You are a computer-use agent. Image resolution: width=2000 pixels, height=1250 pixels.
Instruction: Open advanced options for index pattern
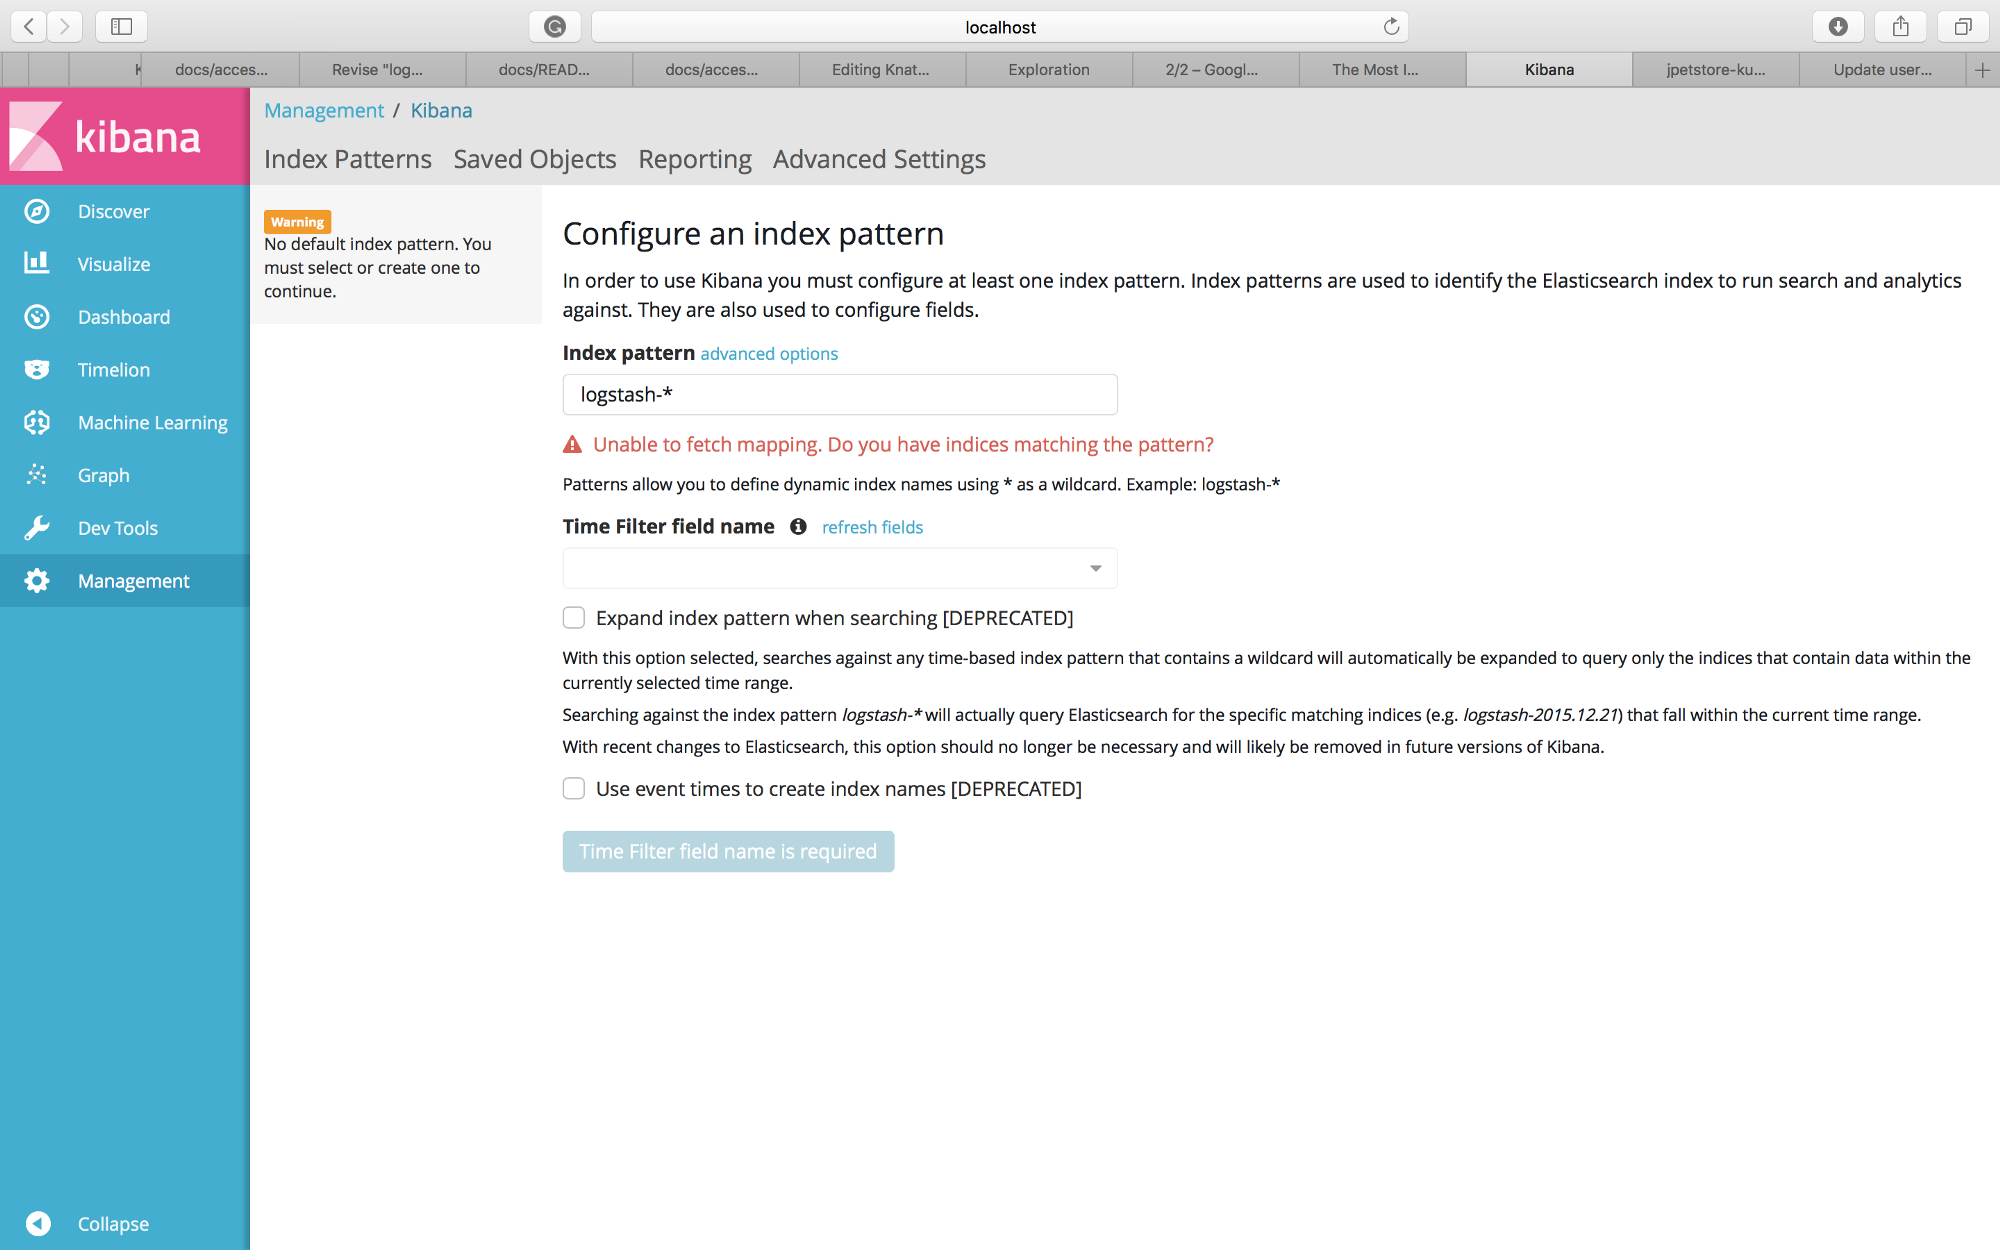click(769, 354)
